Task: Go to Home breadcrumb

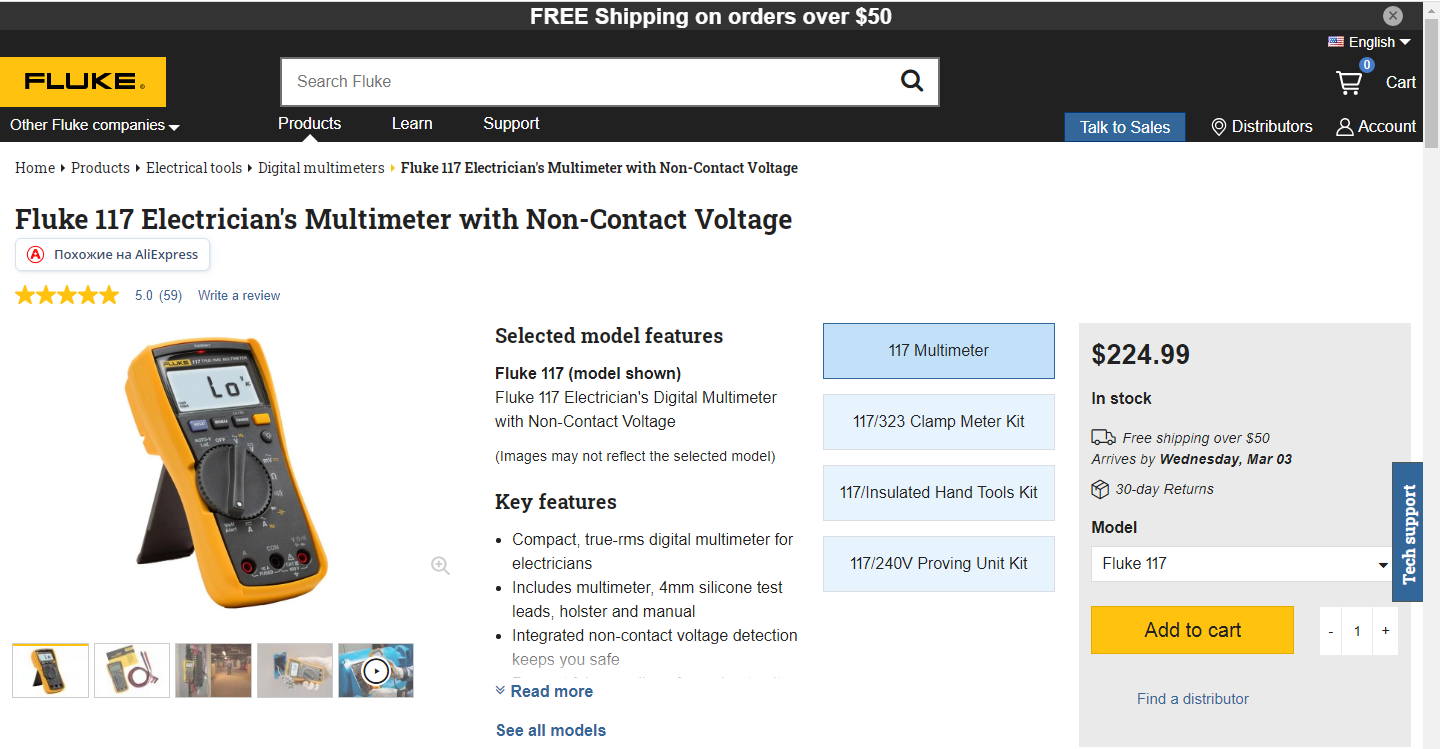Action: coord(35,168)
